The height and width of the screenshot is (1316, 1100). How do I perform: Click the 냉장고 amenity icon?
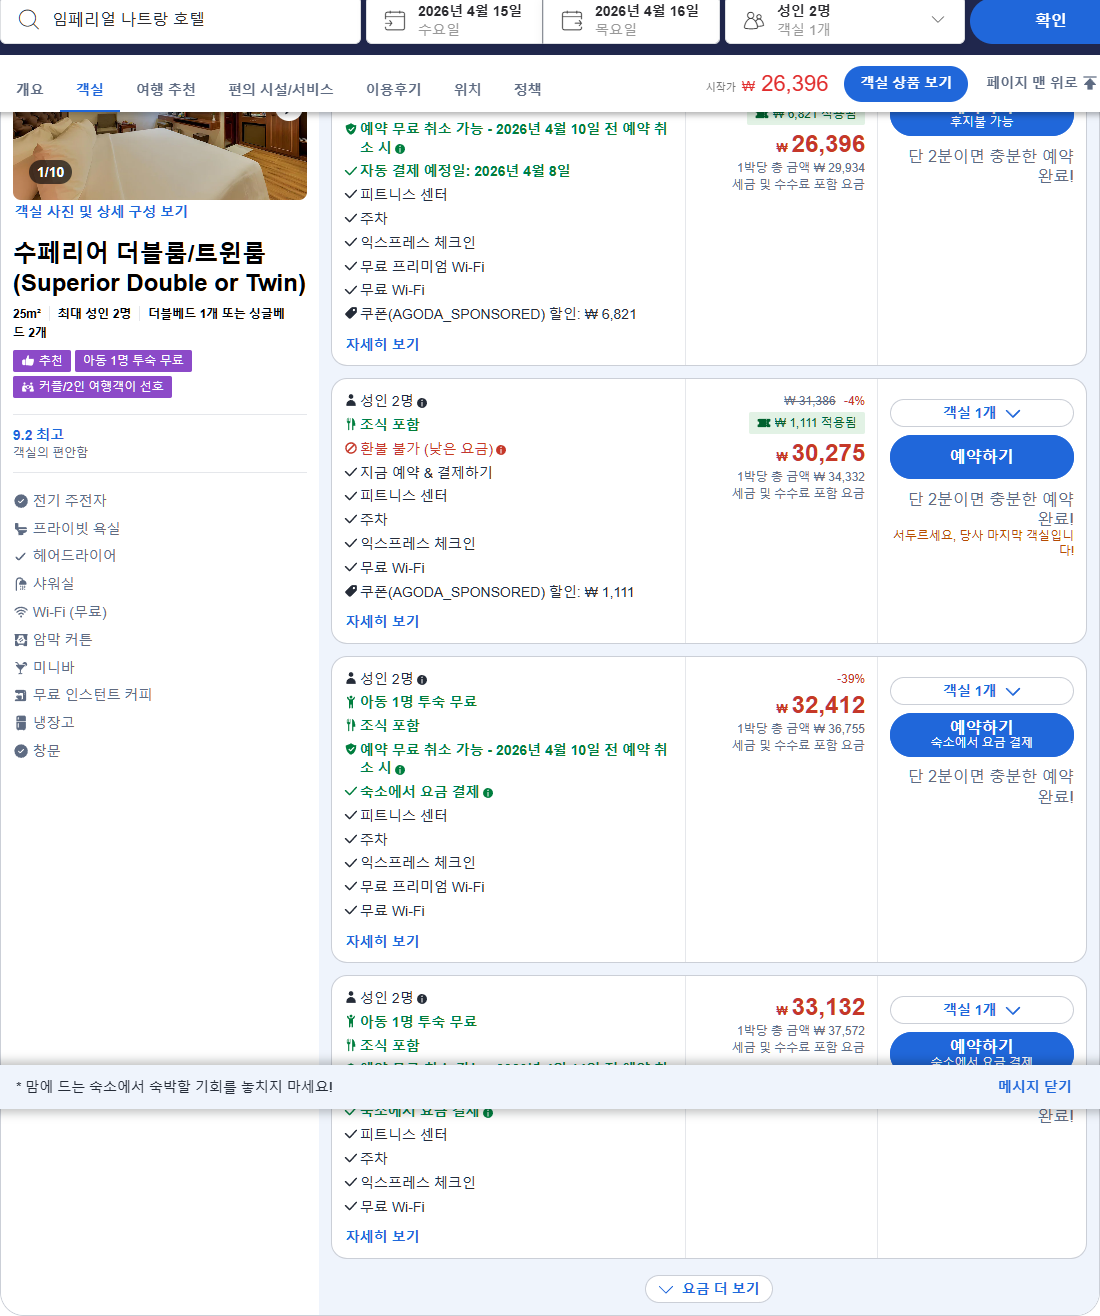coord(21,723)
